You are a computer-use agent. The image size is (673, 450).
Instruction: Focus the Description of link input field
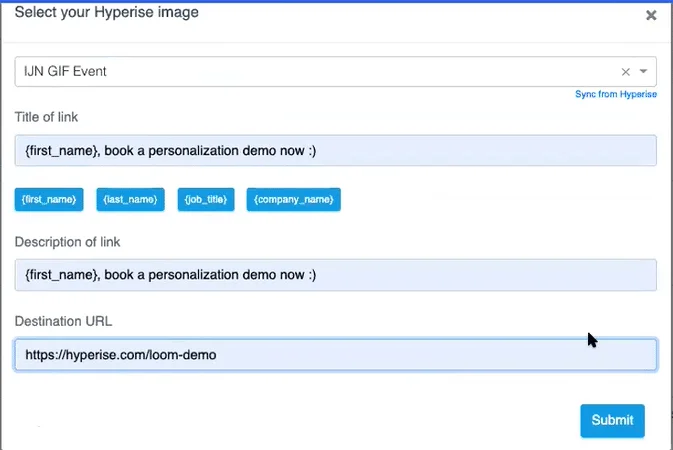point(335,275)
